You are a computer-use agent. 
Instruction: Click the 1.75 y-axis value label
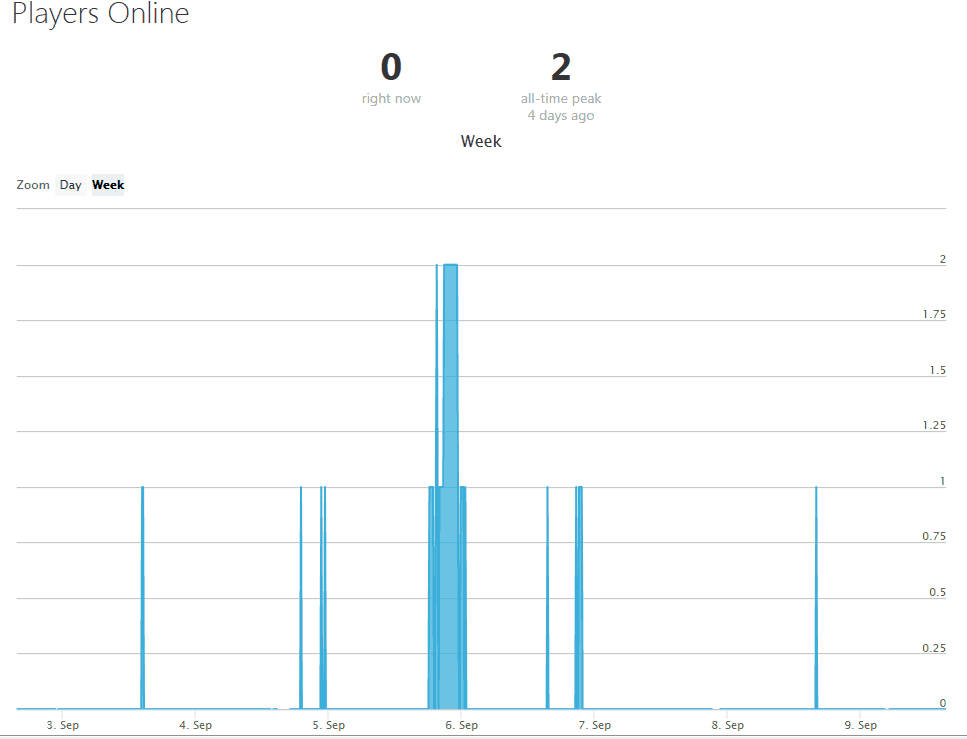934,315
